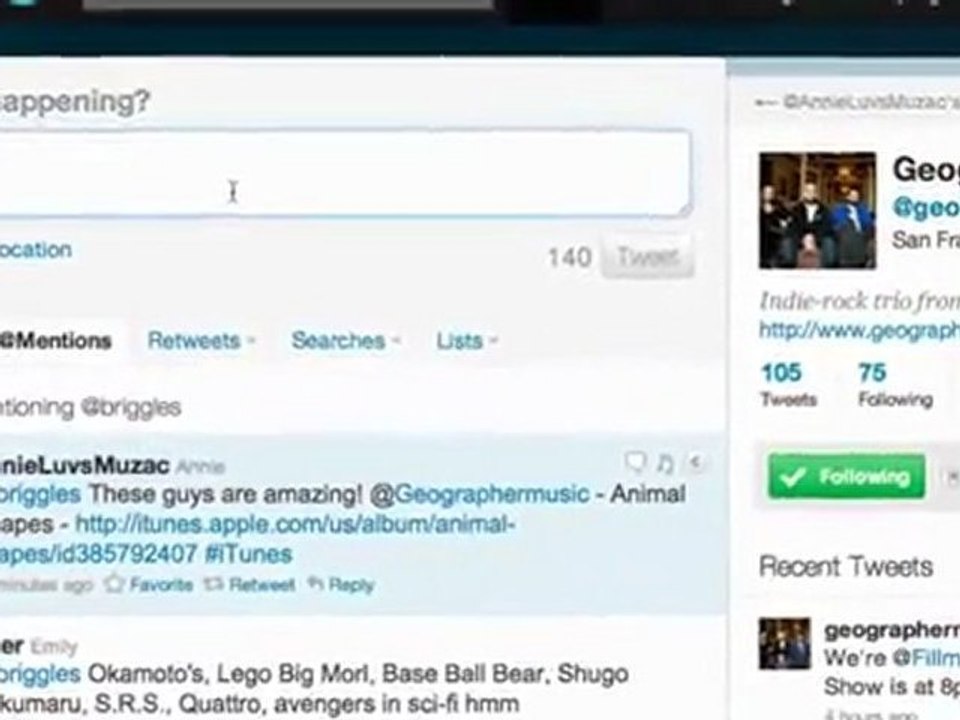Viewport: 960px width, 720px height.
Task: Retweet the AnnieLuvsMuzac tweet
Action: coord(249,584)
